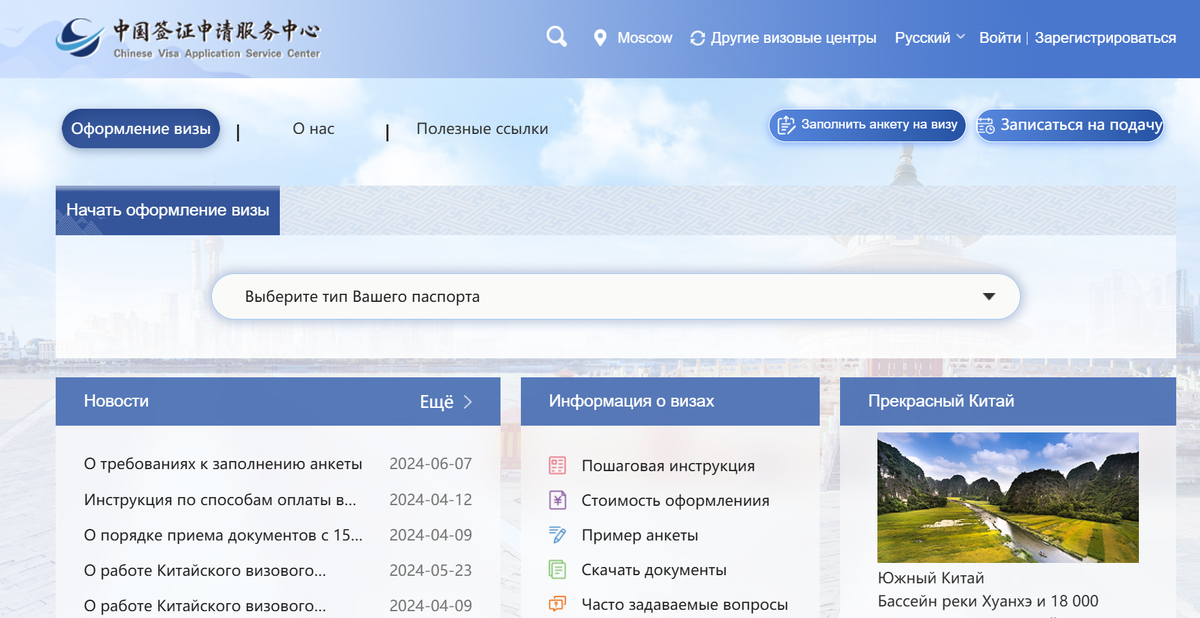Screen dimensions: 1200x618
Task: Click the Новости section header
Action: 116,401
